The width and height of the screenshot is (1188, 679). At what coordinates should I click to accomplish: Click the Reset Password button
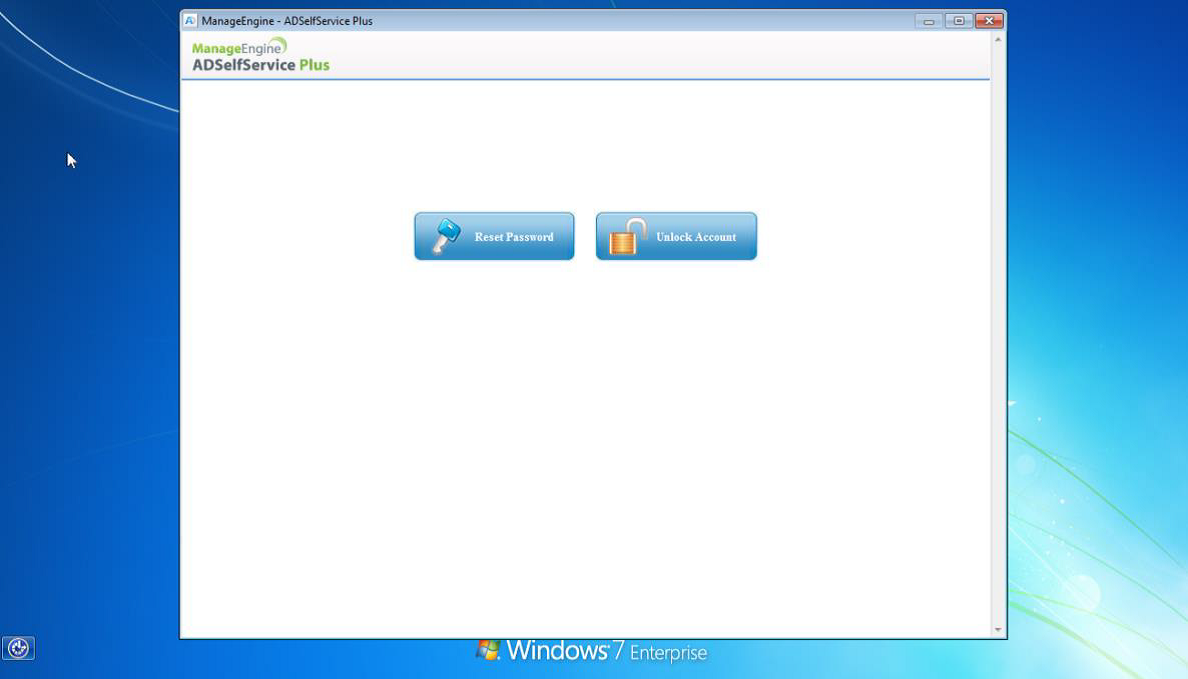[x=494, y=236]
